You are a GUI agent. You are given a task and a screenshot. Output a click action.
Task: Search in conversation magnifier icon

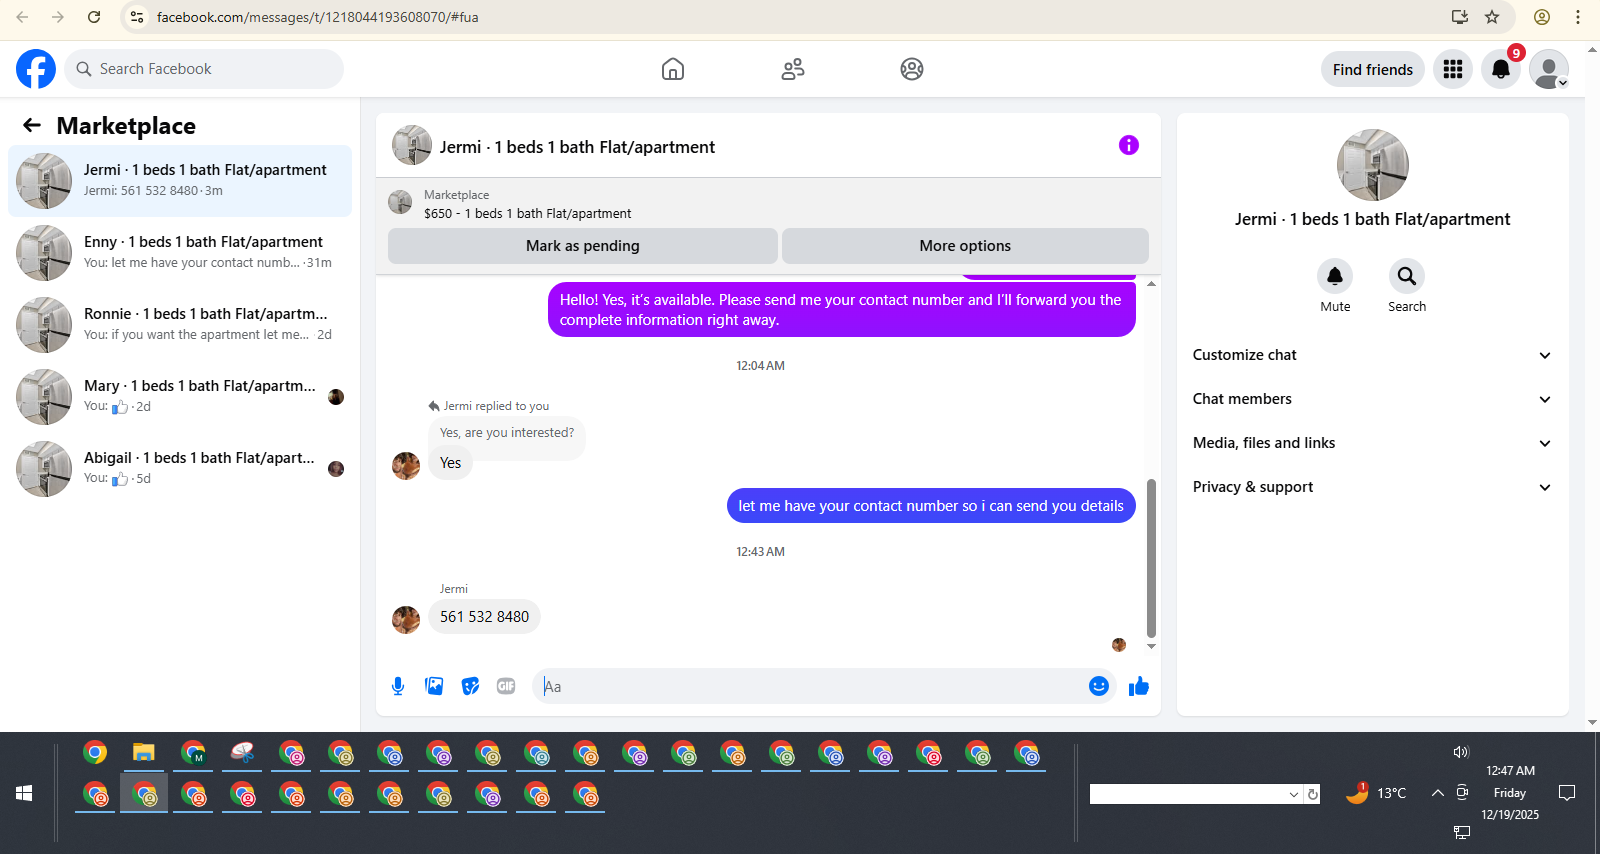[1407, 276]
